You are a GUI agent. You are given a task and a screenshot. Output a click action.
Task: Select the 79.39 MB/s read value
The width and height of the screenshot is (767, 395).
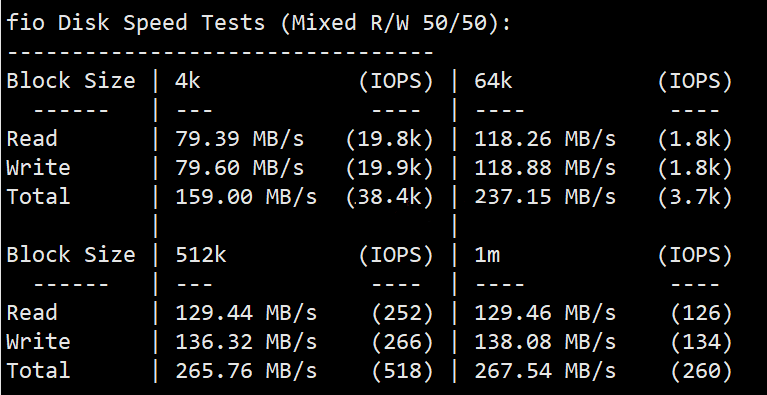pos(240,139)
